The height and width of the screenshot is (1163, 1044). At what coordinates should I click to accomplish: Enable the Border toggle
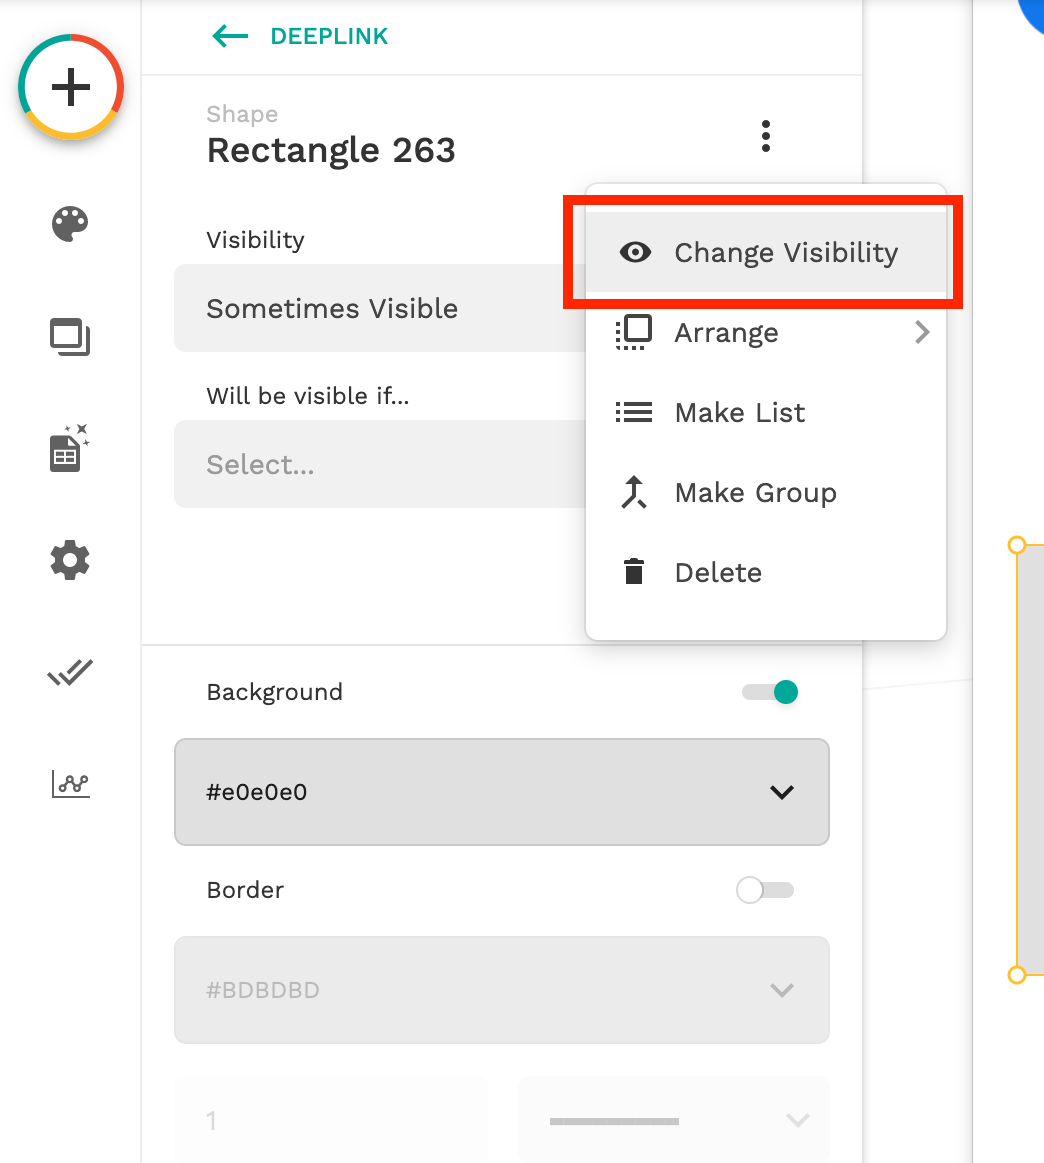coord(765,890)
